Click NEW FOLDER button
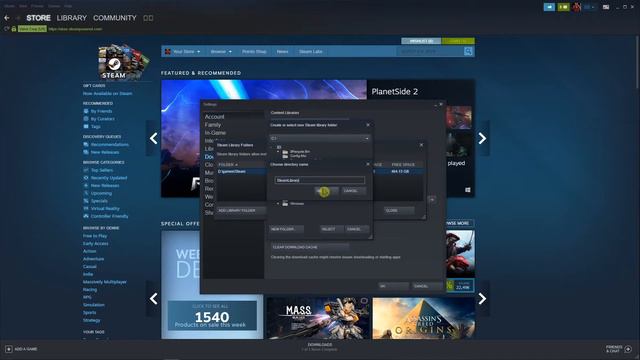The image size is (640, 360). click(x=287, y=229)
